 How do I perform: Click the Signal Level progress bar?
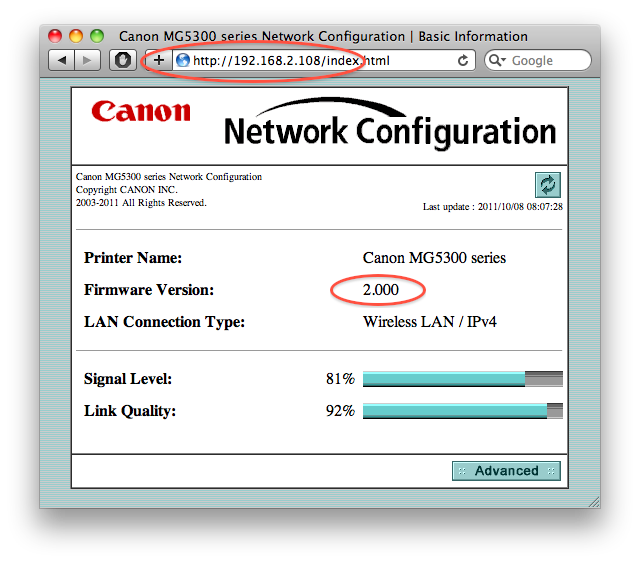pos(462,379)
